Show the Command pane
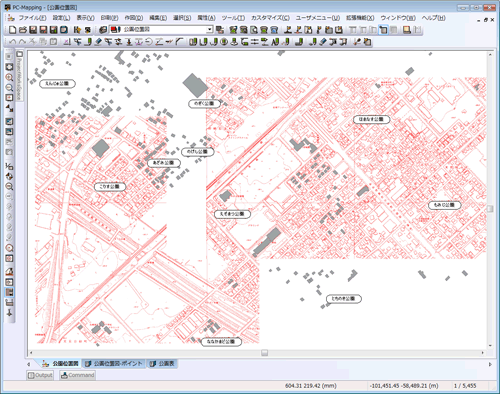 [77, 375]
